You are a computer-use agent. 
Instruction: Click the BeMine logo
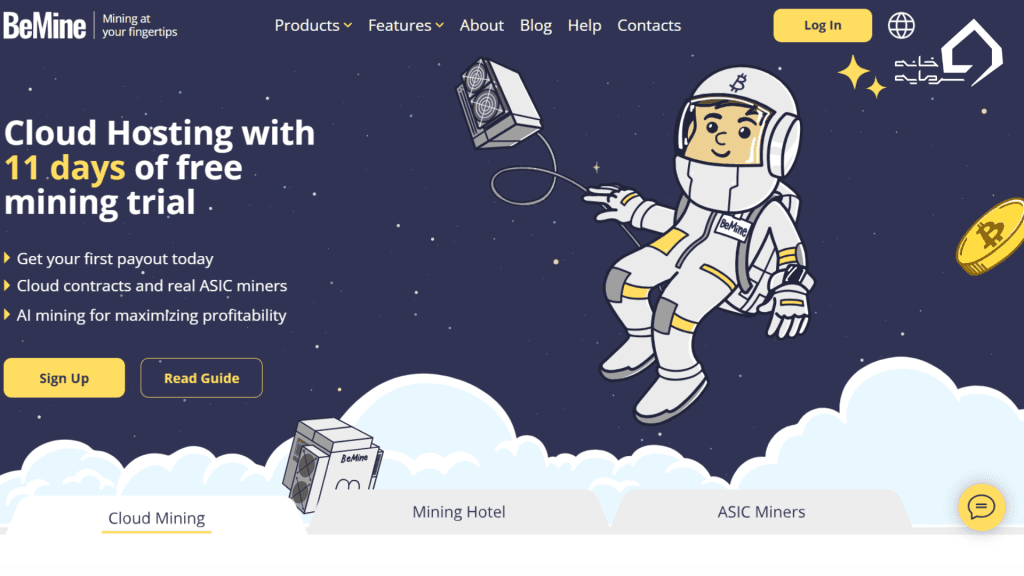44,25
